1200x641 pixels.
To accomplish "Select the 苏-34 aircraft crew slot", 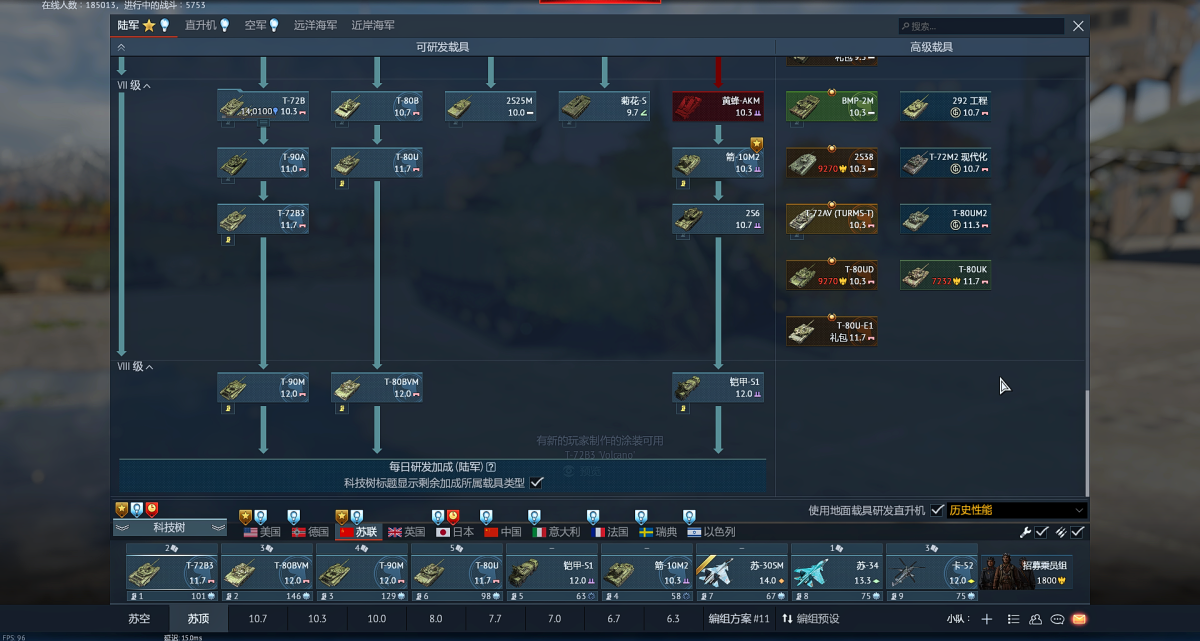I will pos(836,574).
